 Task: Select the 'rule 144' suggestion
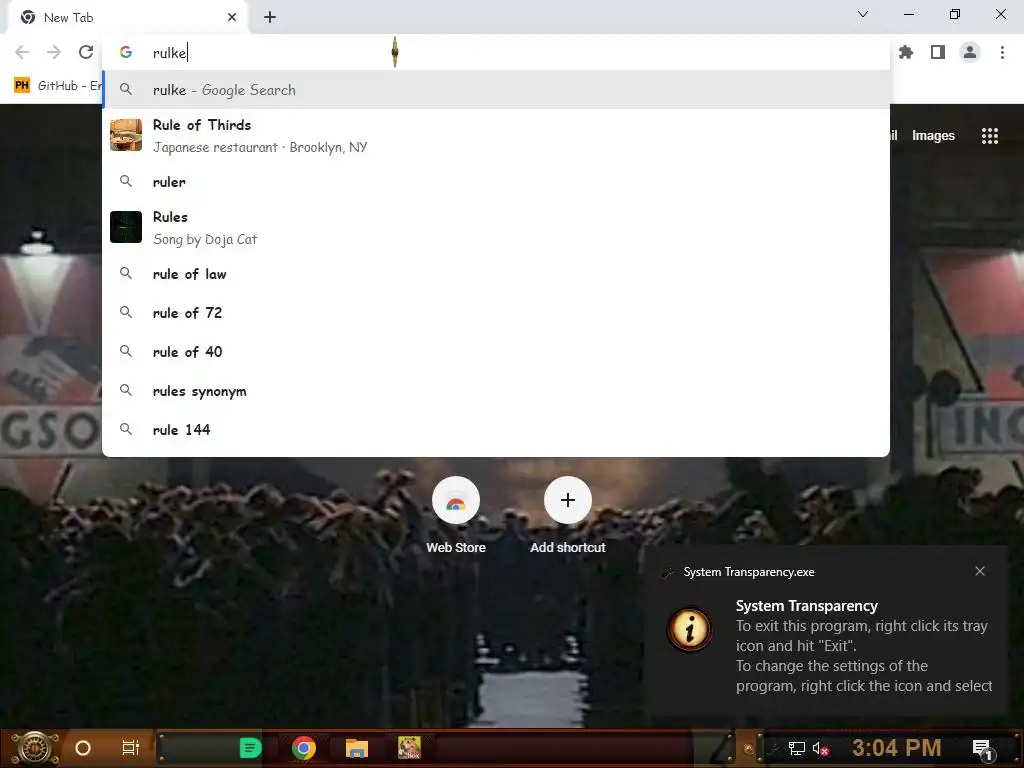point(496,430)
